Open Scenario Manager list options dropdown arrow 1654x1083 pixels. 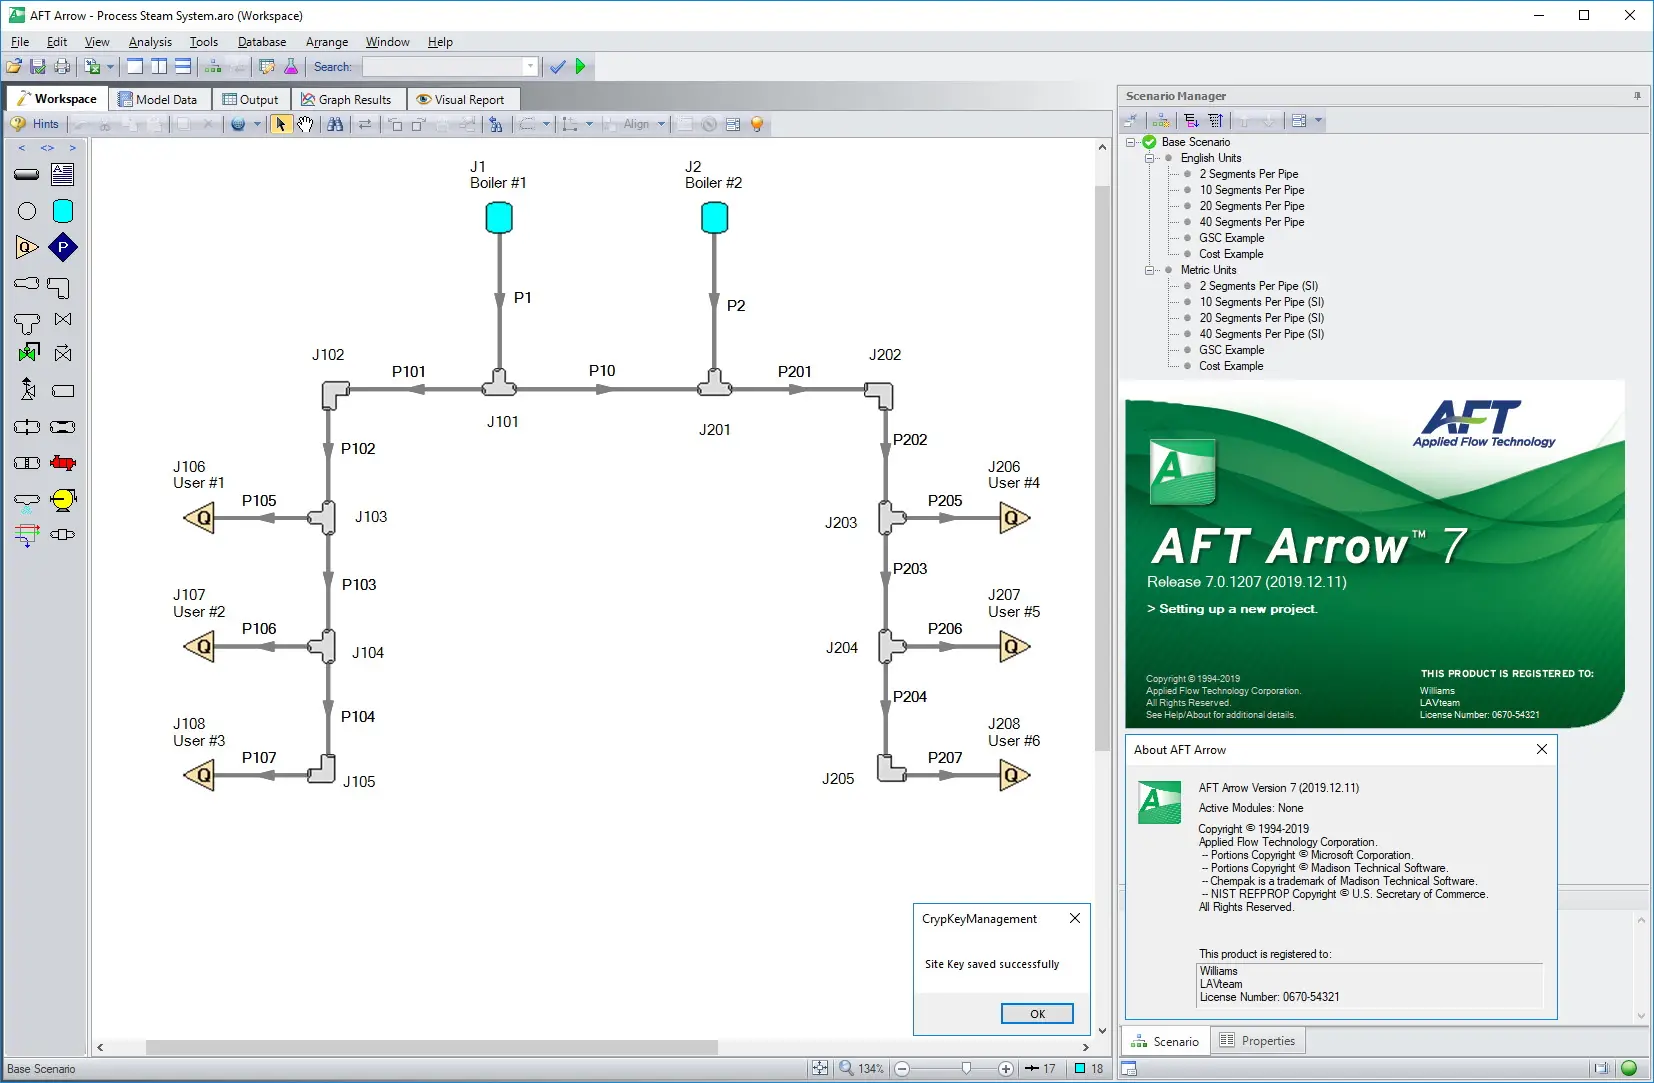click(x=1318, y=121)
